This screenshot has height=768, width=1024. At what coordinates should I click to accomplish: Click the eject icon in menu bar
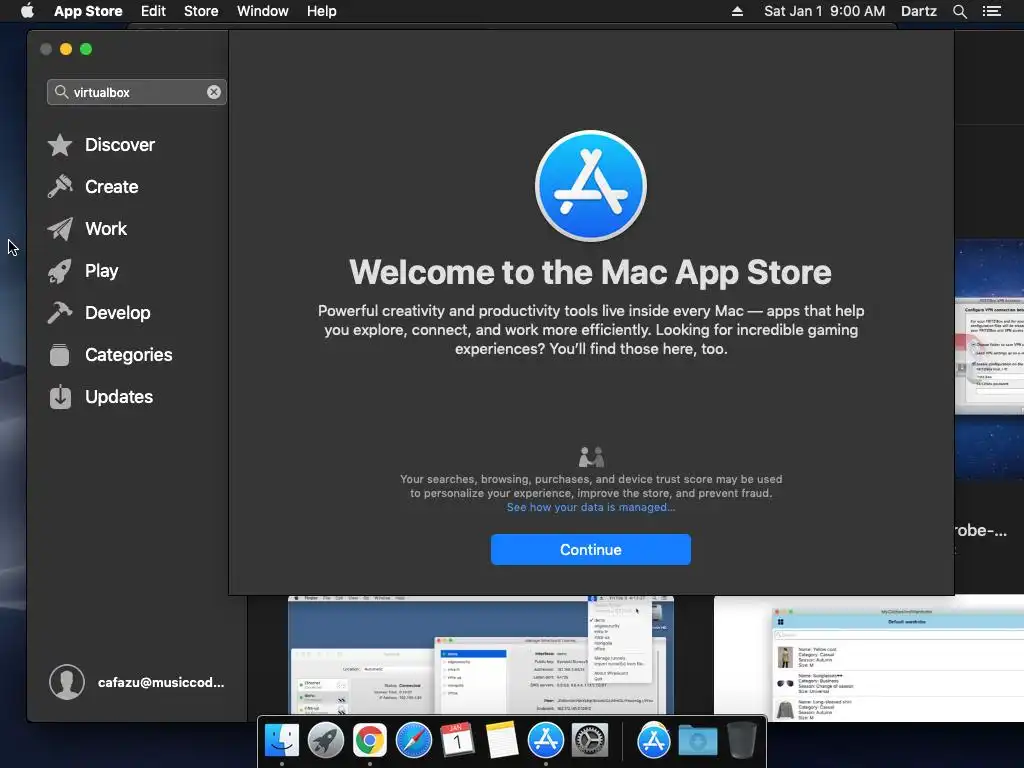(737, 11)
